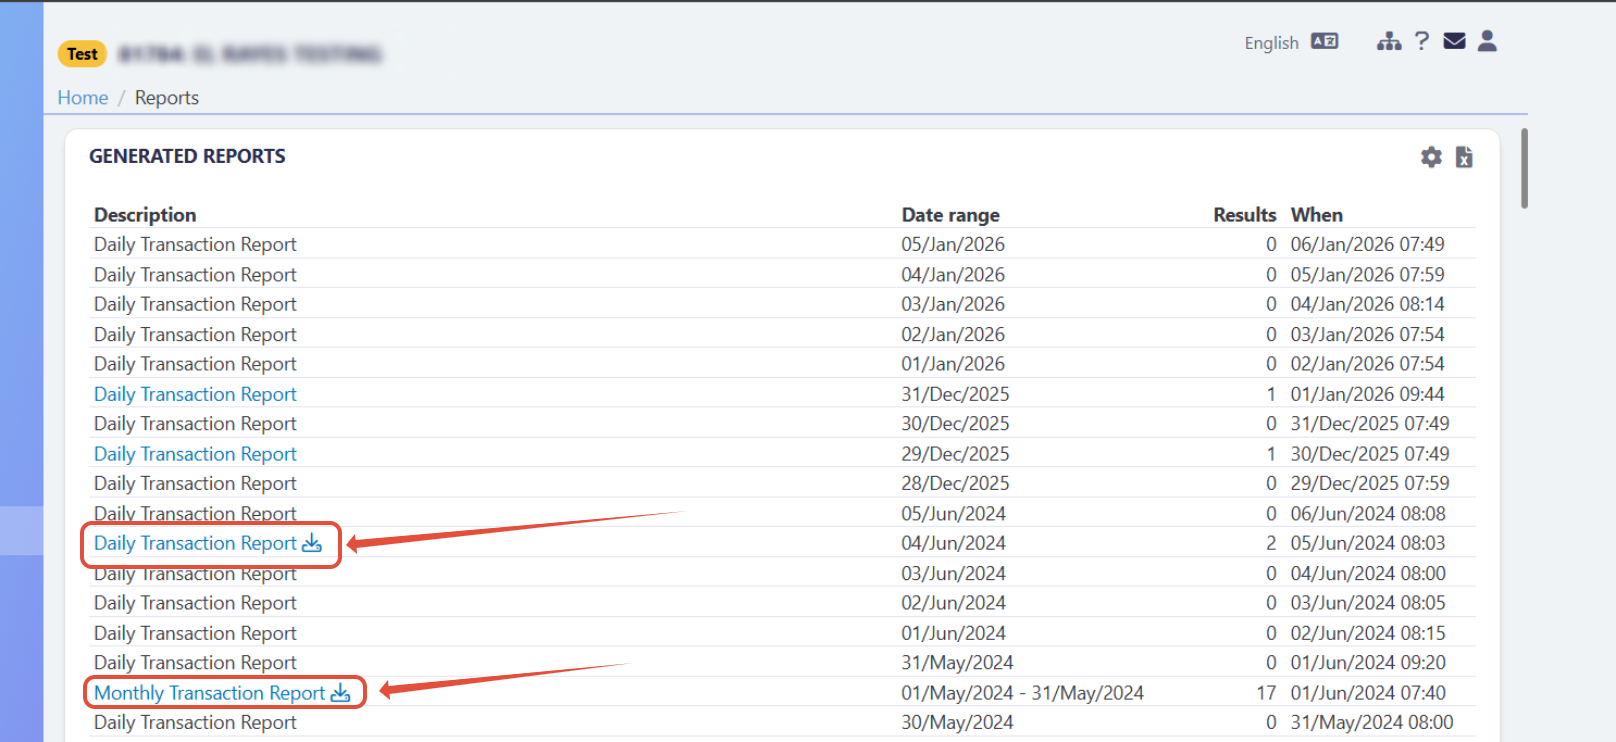The width and height of the screenshot is (1616, 742).
Task: Open Daily Transaction Report dated 04/Jun/2024
Action: tap(195, 543)
